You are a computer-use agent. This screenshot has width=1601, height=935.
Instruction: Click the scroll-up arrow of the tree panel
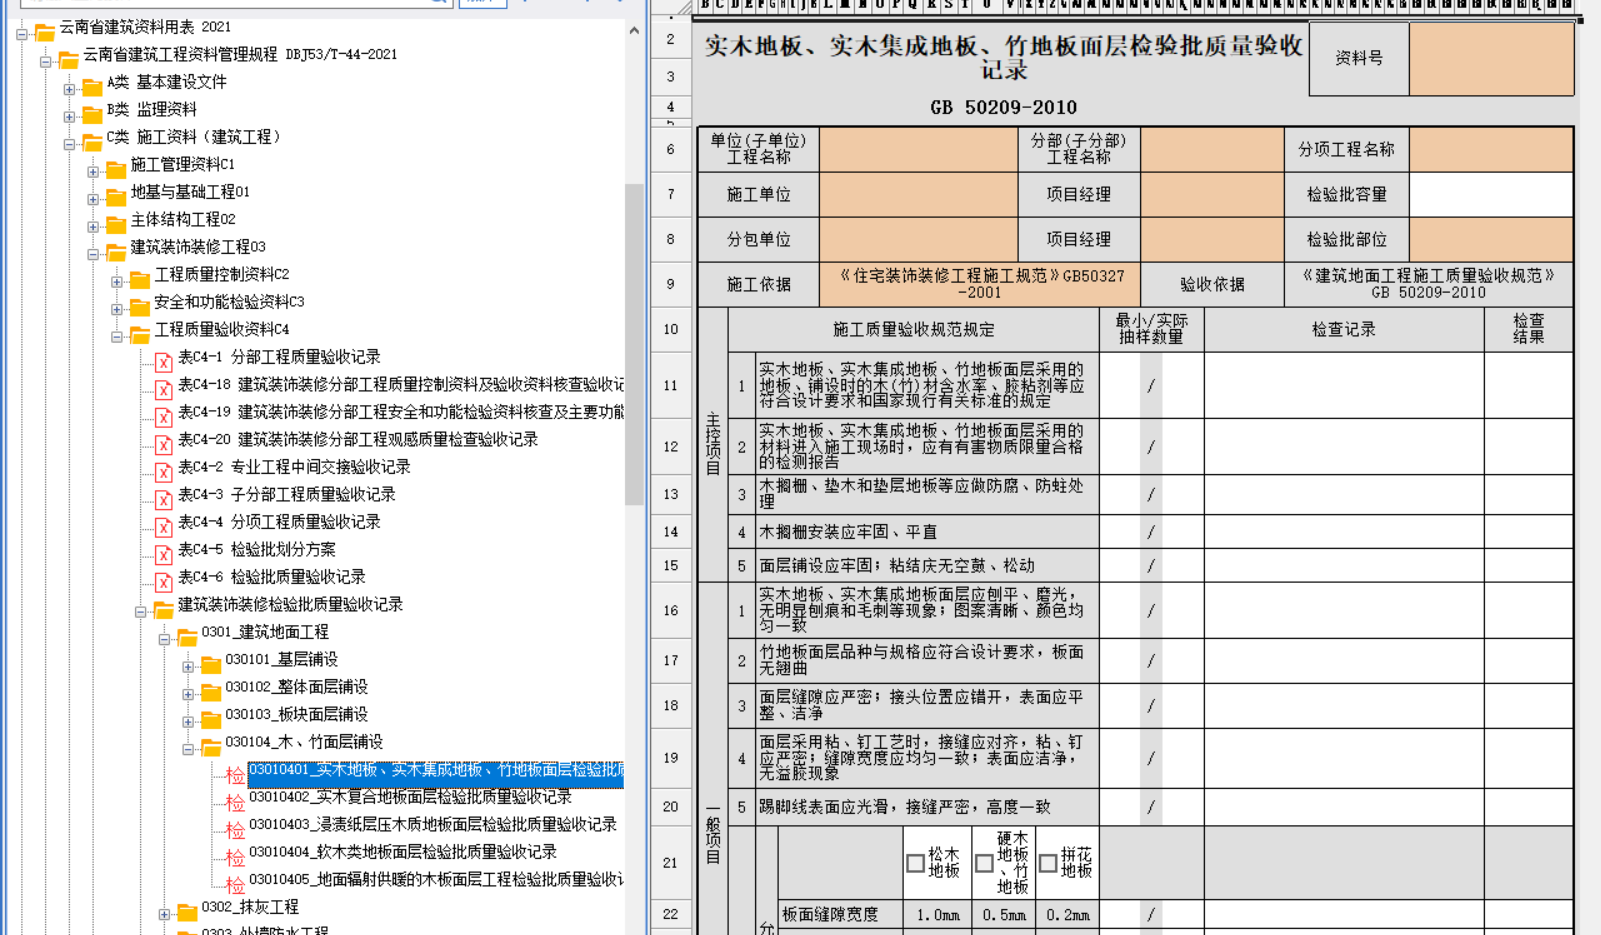pos(634,30)
